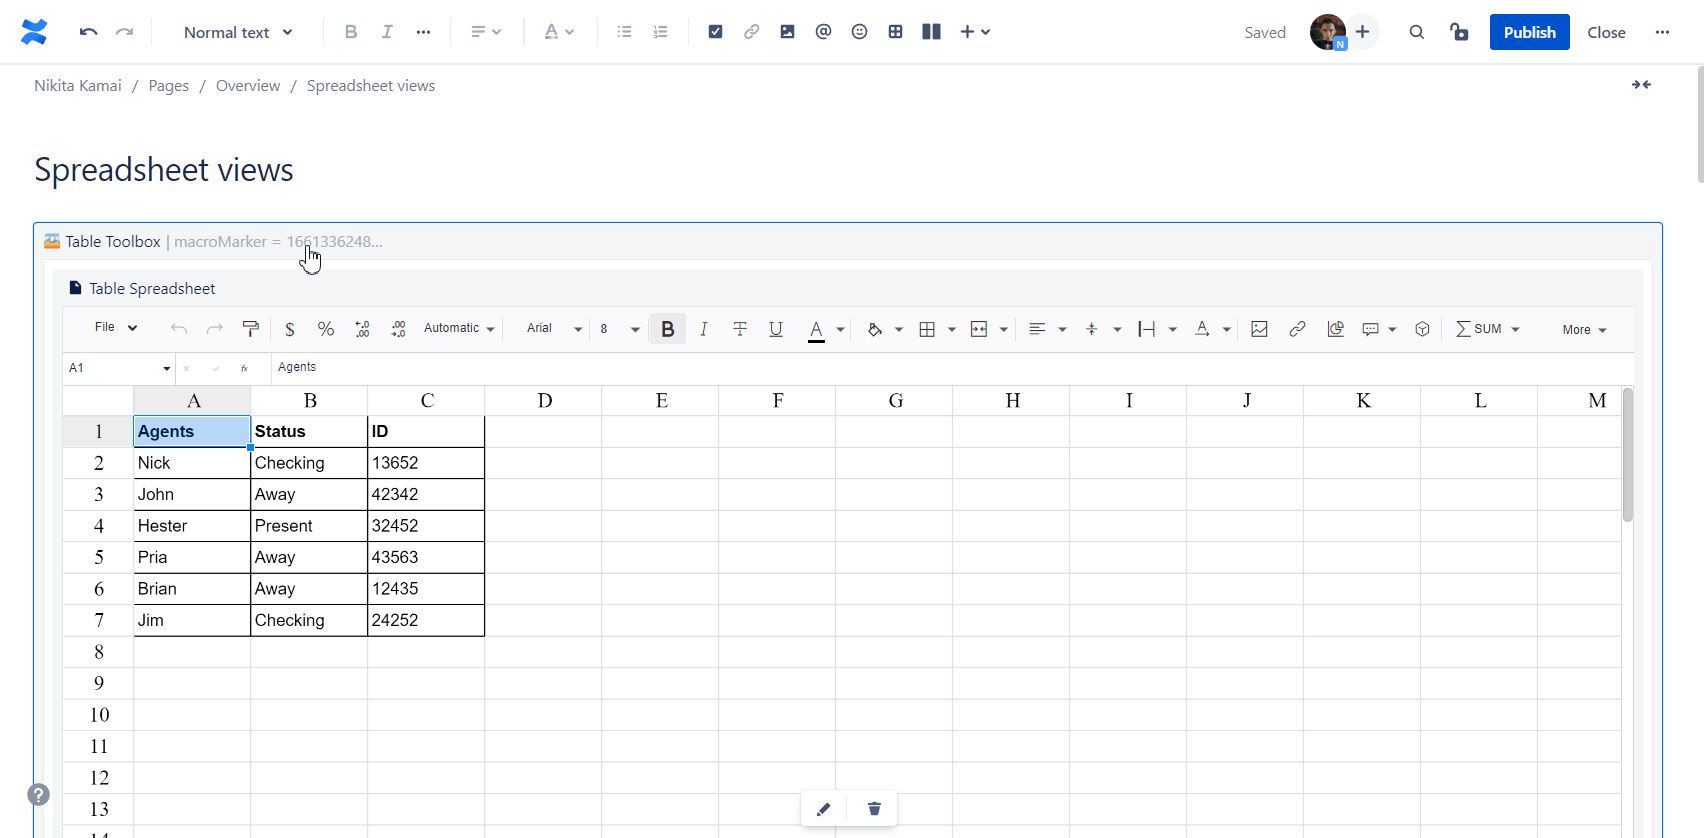Apply currency format with dollar icon

click(x=289, y=329)
